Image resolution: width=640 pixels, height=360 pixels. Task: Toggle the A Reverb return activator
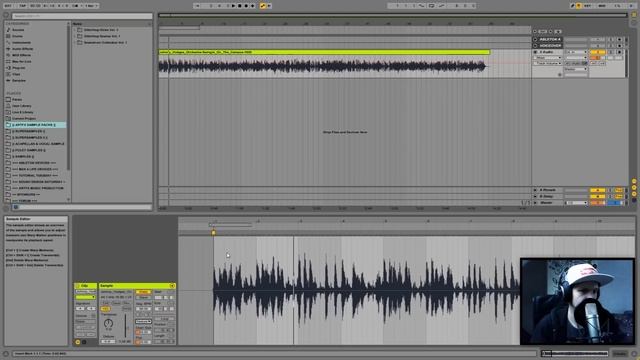click(x=597, y=190)
